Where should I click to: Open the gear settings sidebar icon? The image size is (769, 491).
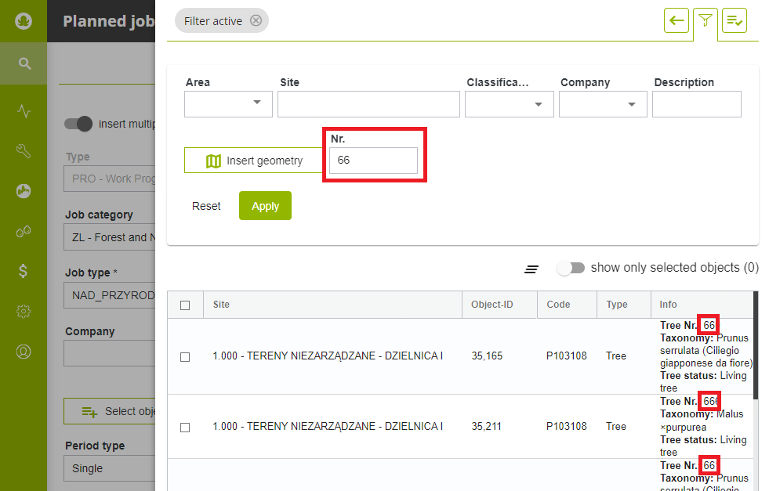(x=24, y=311)
